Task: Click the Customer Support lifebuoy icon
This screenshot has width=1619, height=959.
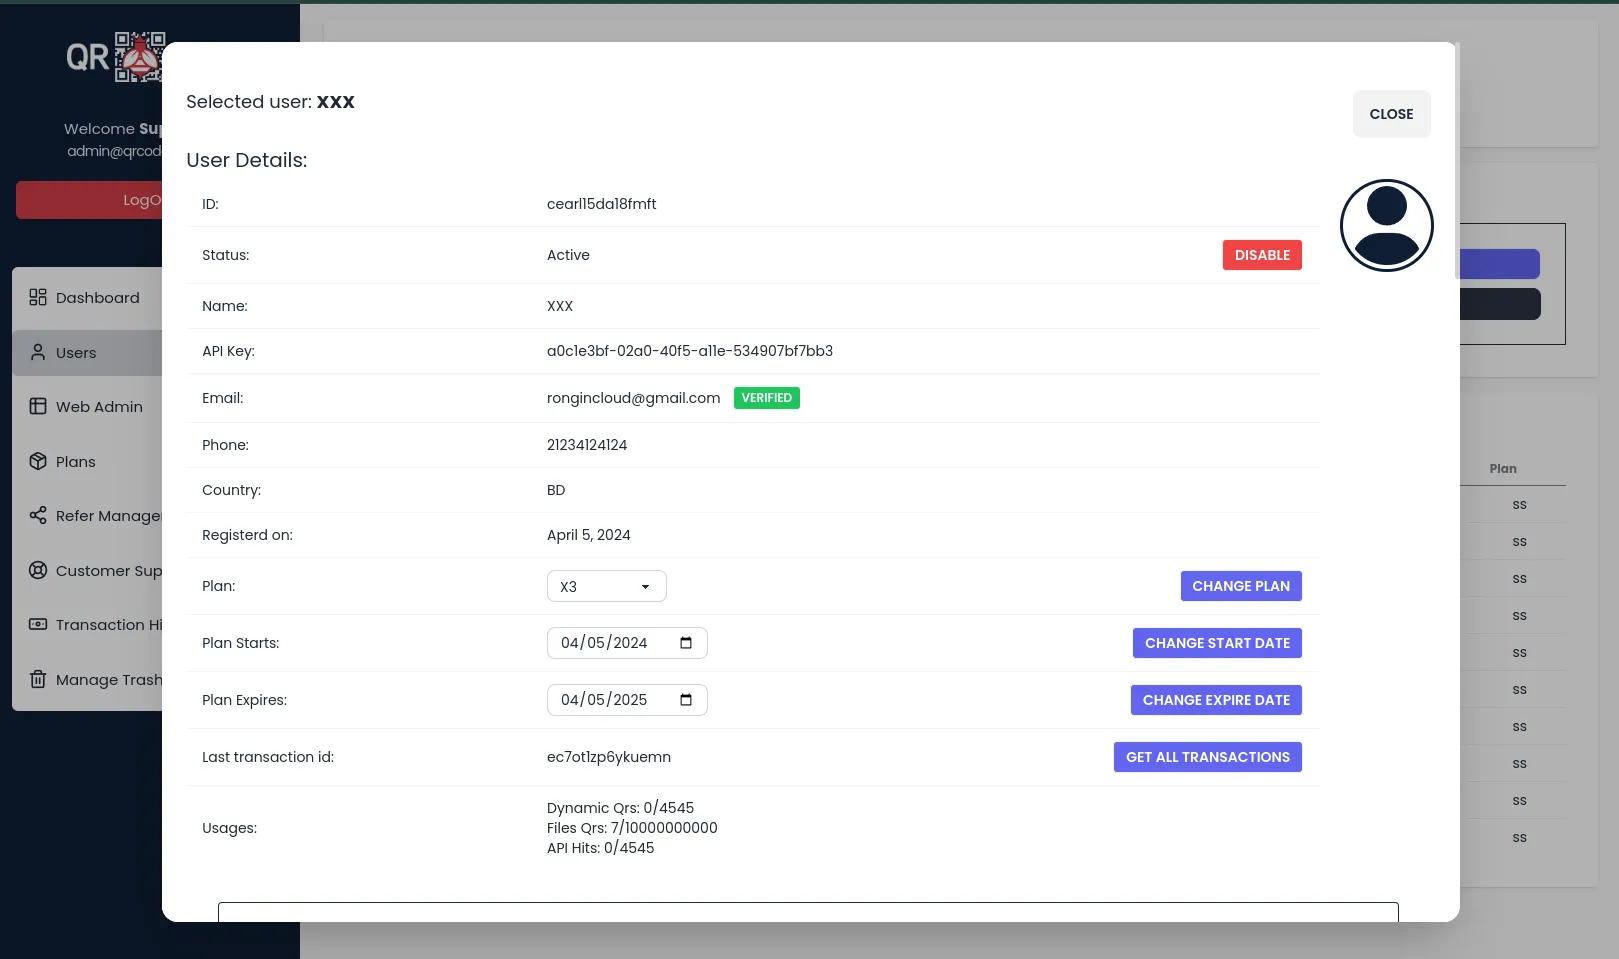Action: pos(38,570)
